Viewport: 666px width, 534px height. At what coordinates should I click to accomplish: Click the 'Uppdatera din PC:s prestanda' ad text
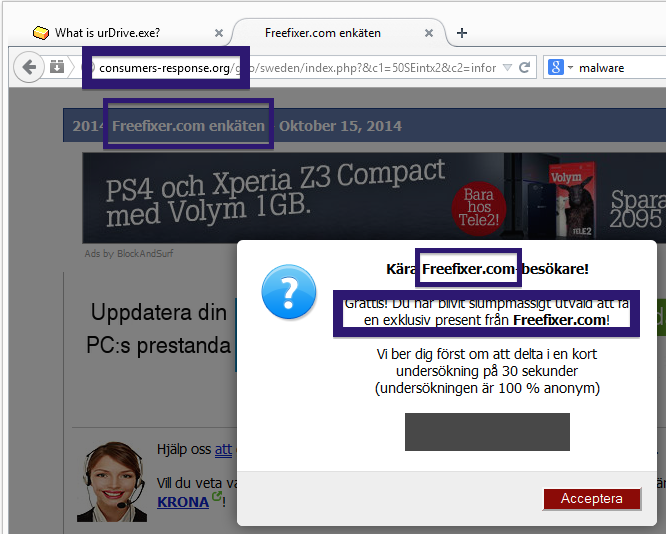tap(158, 328)
